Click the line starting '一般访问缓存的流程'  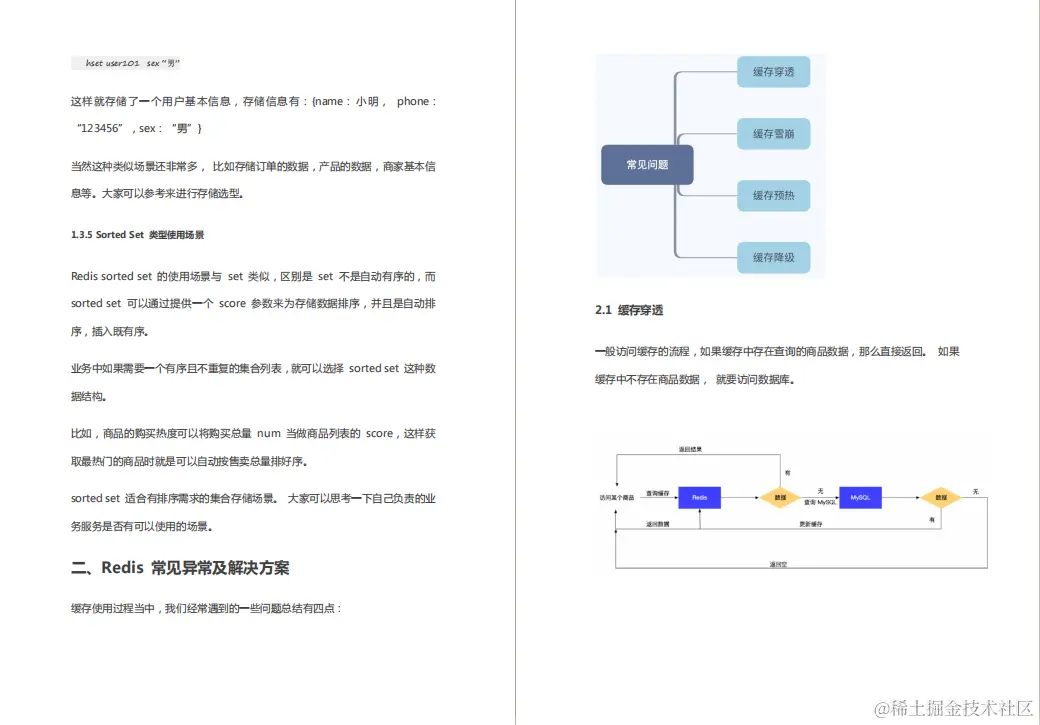pos(777,352)
